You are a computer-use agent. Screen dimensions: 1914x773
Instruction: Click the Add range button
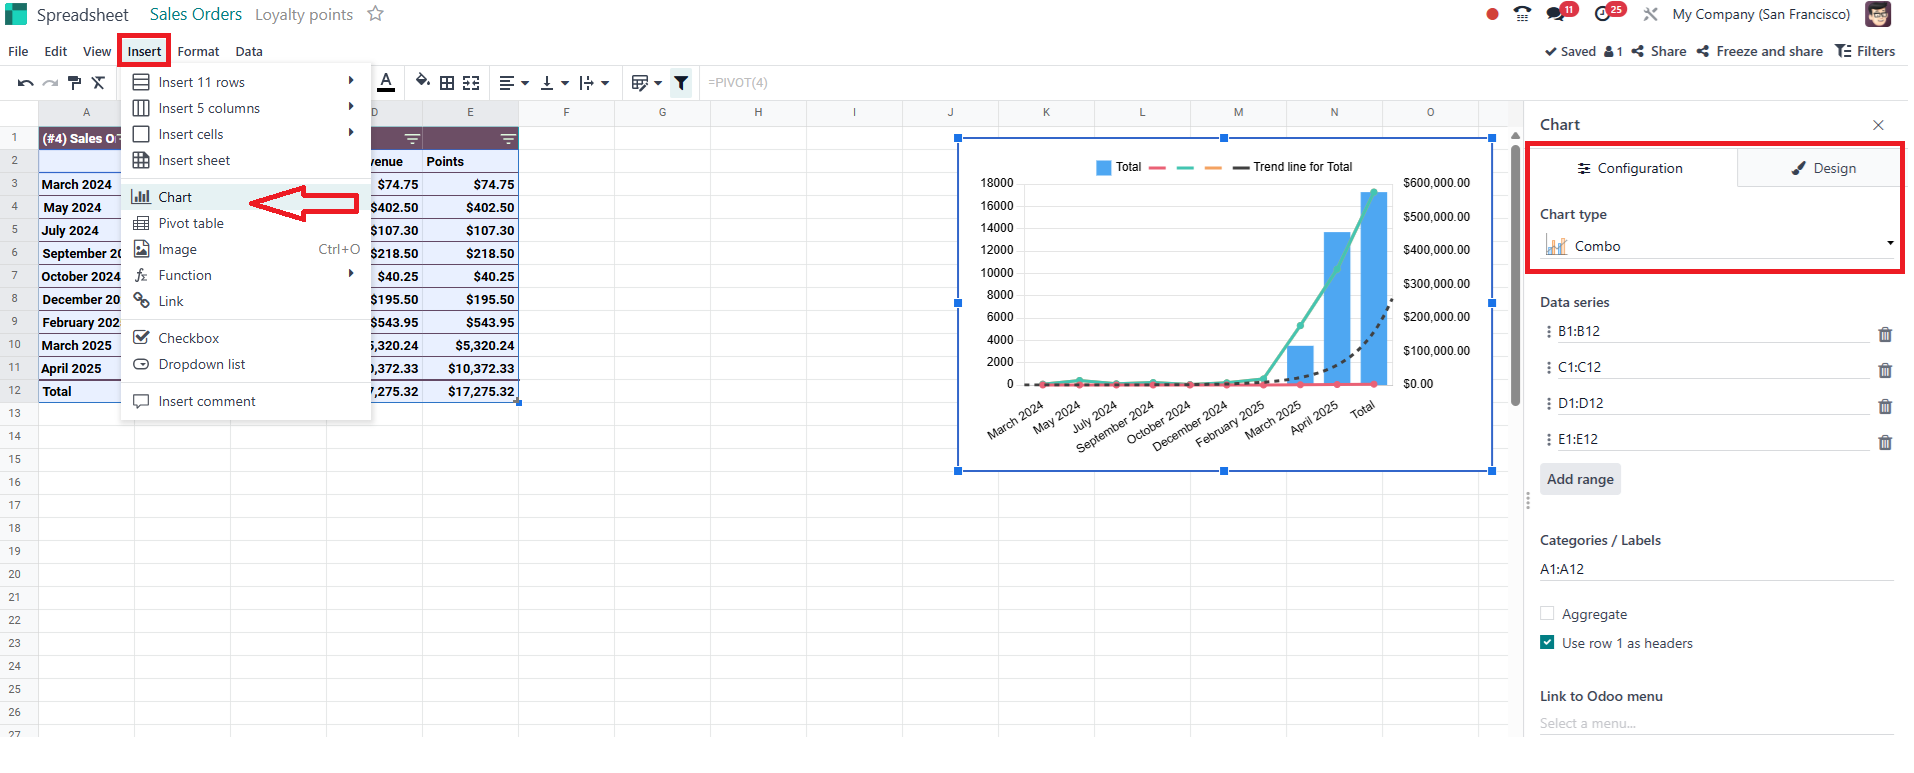click(1580, 479)
